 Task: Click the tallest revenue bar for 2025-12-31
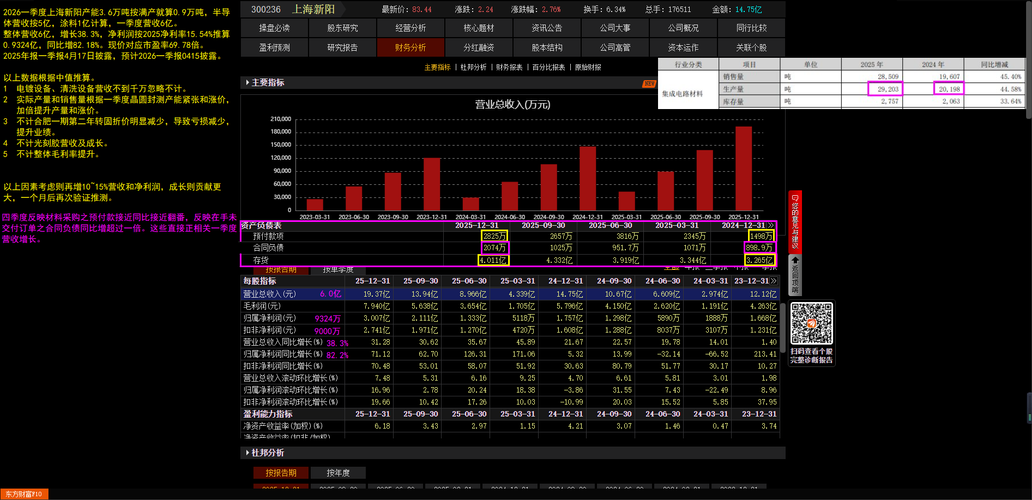(743, 168)
